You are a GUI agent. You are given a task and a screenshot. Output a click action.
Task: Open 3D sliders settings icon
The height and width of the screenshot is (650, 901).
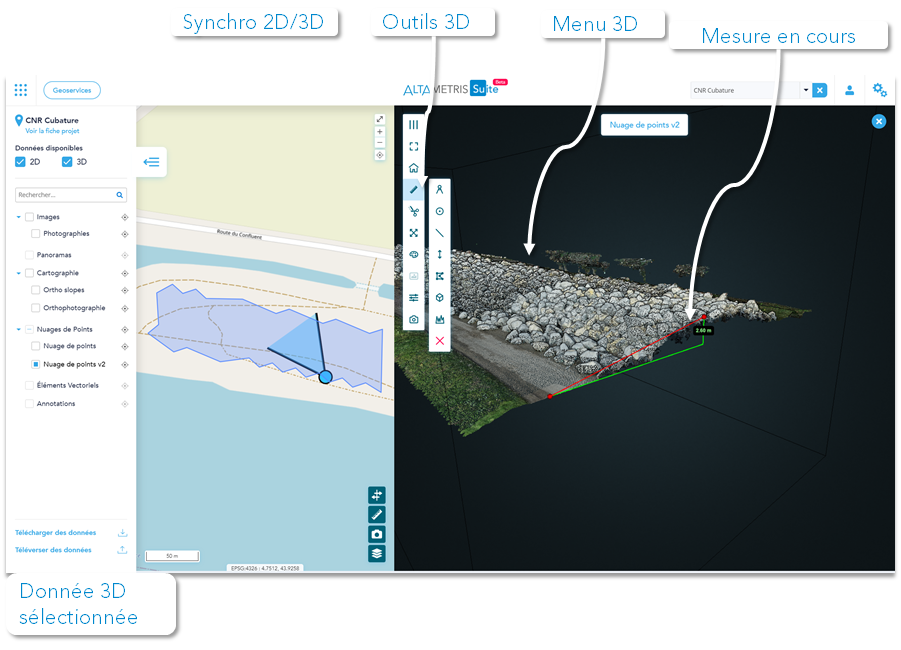tap(414, 298)
